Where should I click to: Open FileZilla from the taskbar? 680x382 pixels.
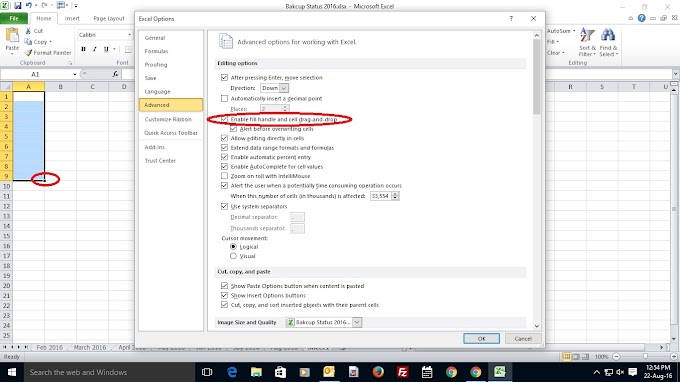402,372
